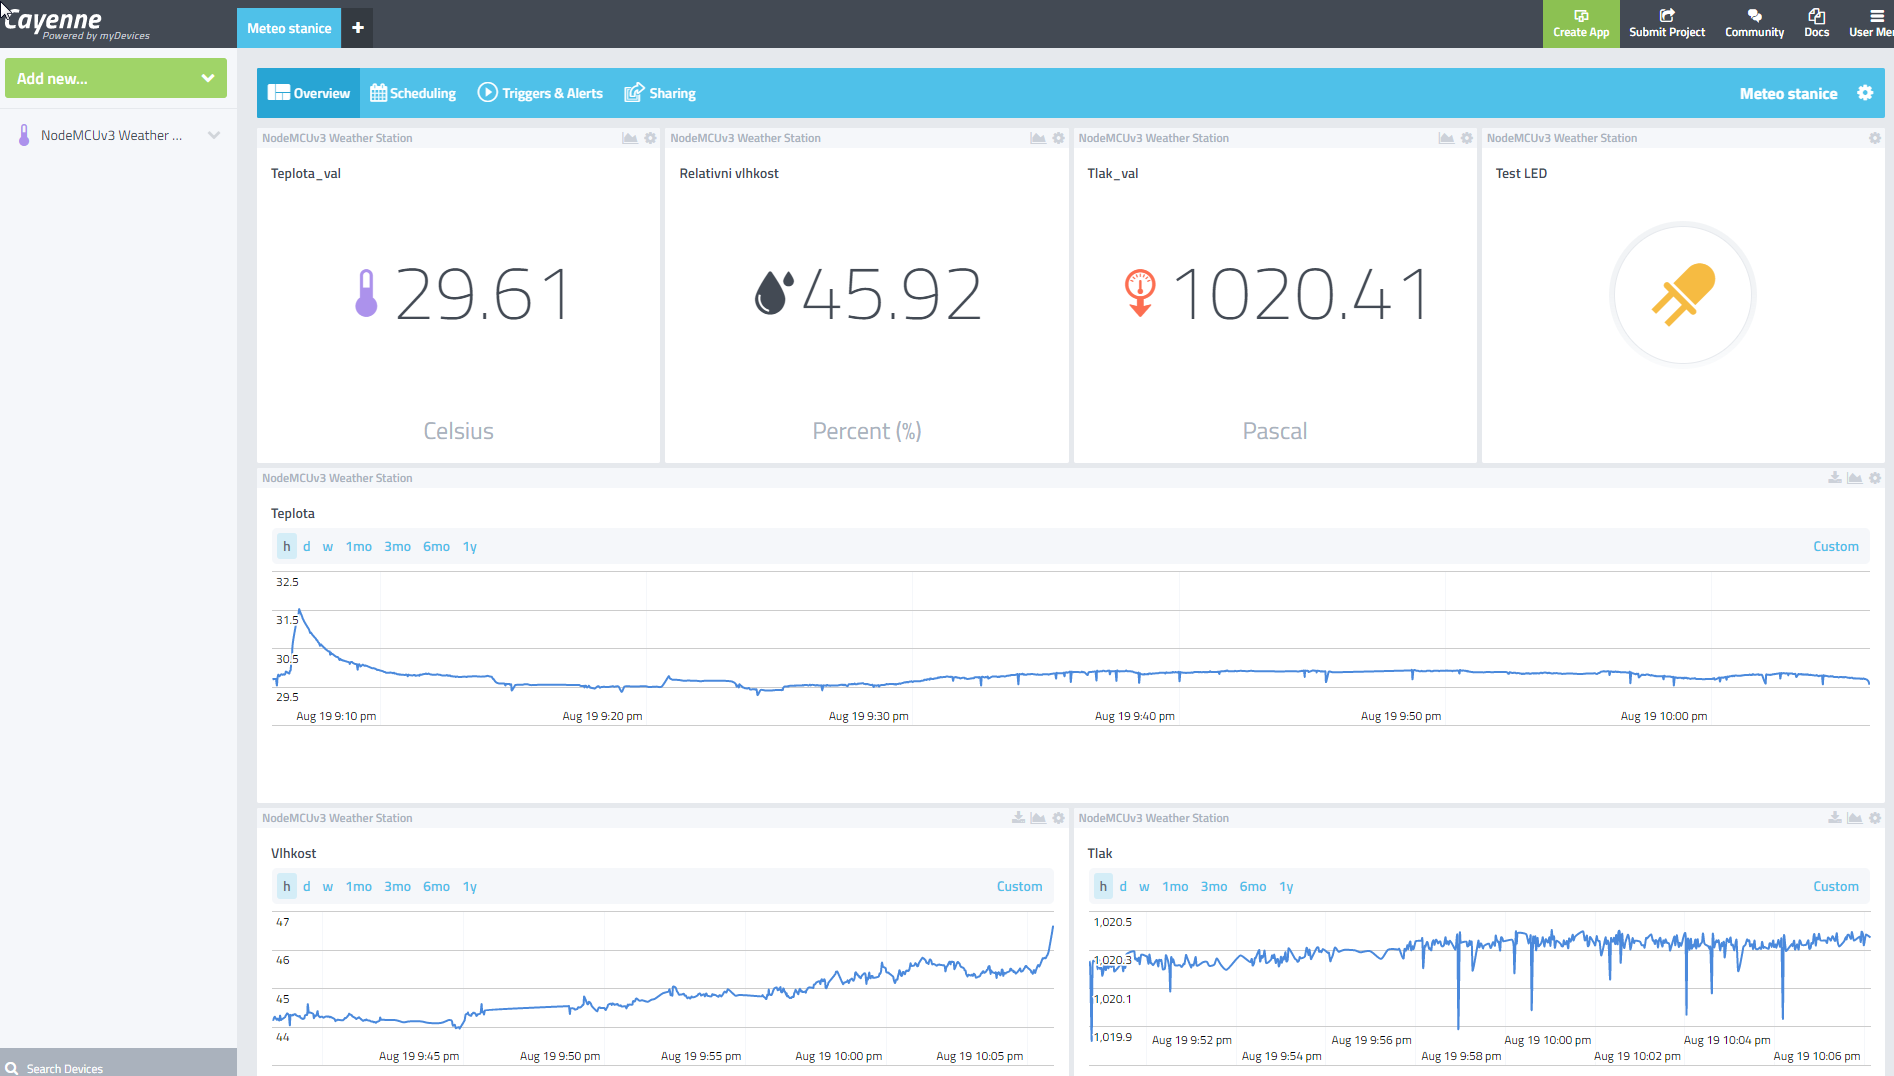This screenshot has width=1894, height=1076.
Task: Open Community icon in top bar
Action: (1754, 23)
